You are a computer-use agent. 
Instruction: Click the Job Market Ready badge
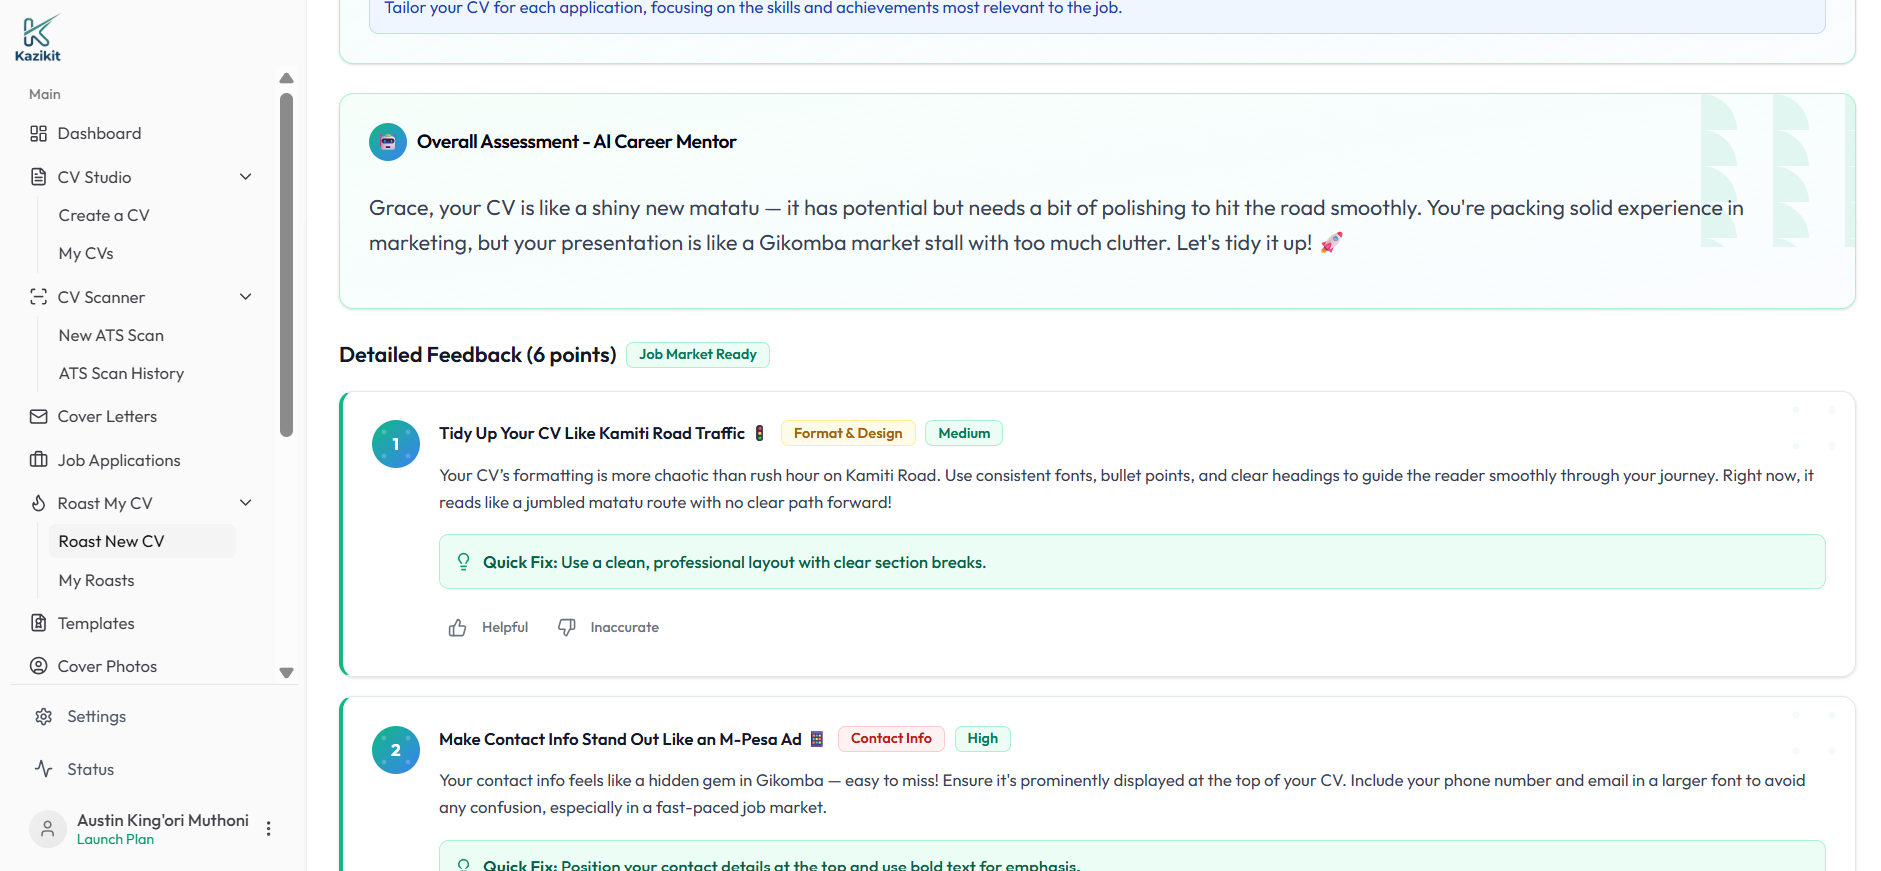coord(698,355)
